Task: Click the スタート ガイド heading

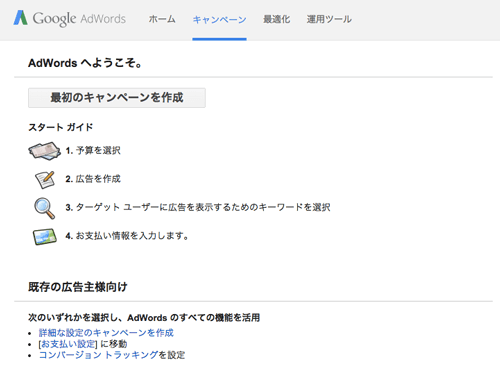Action: [61, 127]
